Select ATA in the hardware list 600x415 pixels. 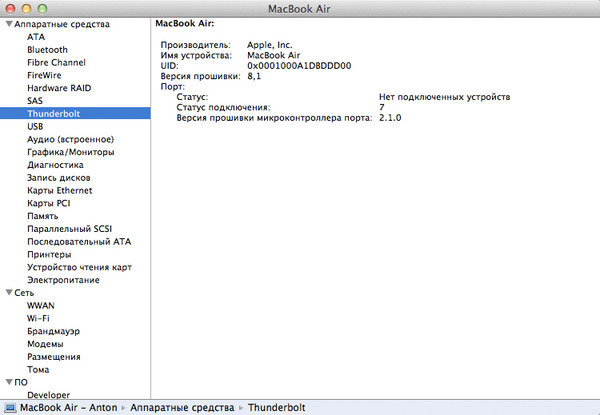pyautogui.click(x=36, y=37)
